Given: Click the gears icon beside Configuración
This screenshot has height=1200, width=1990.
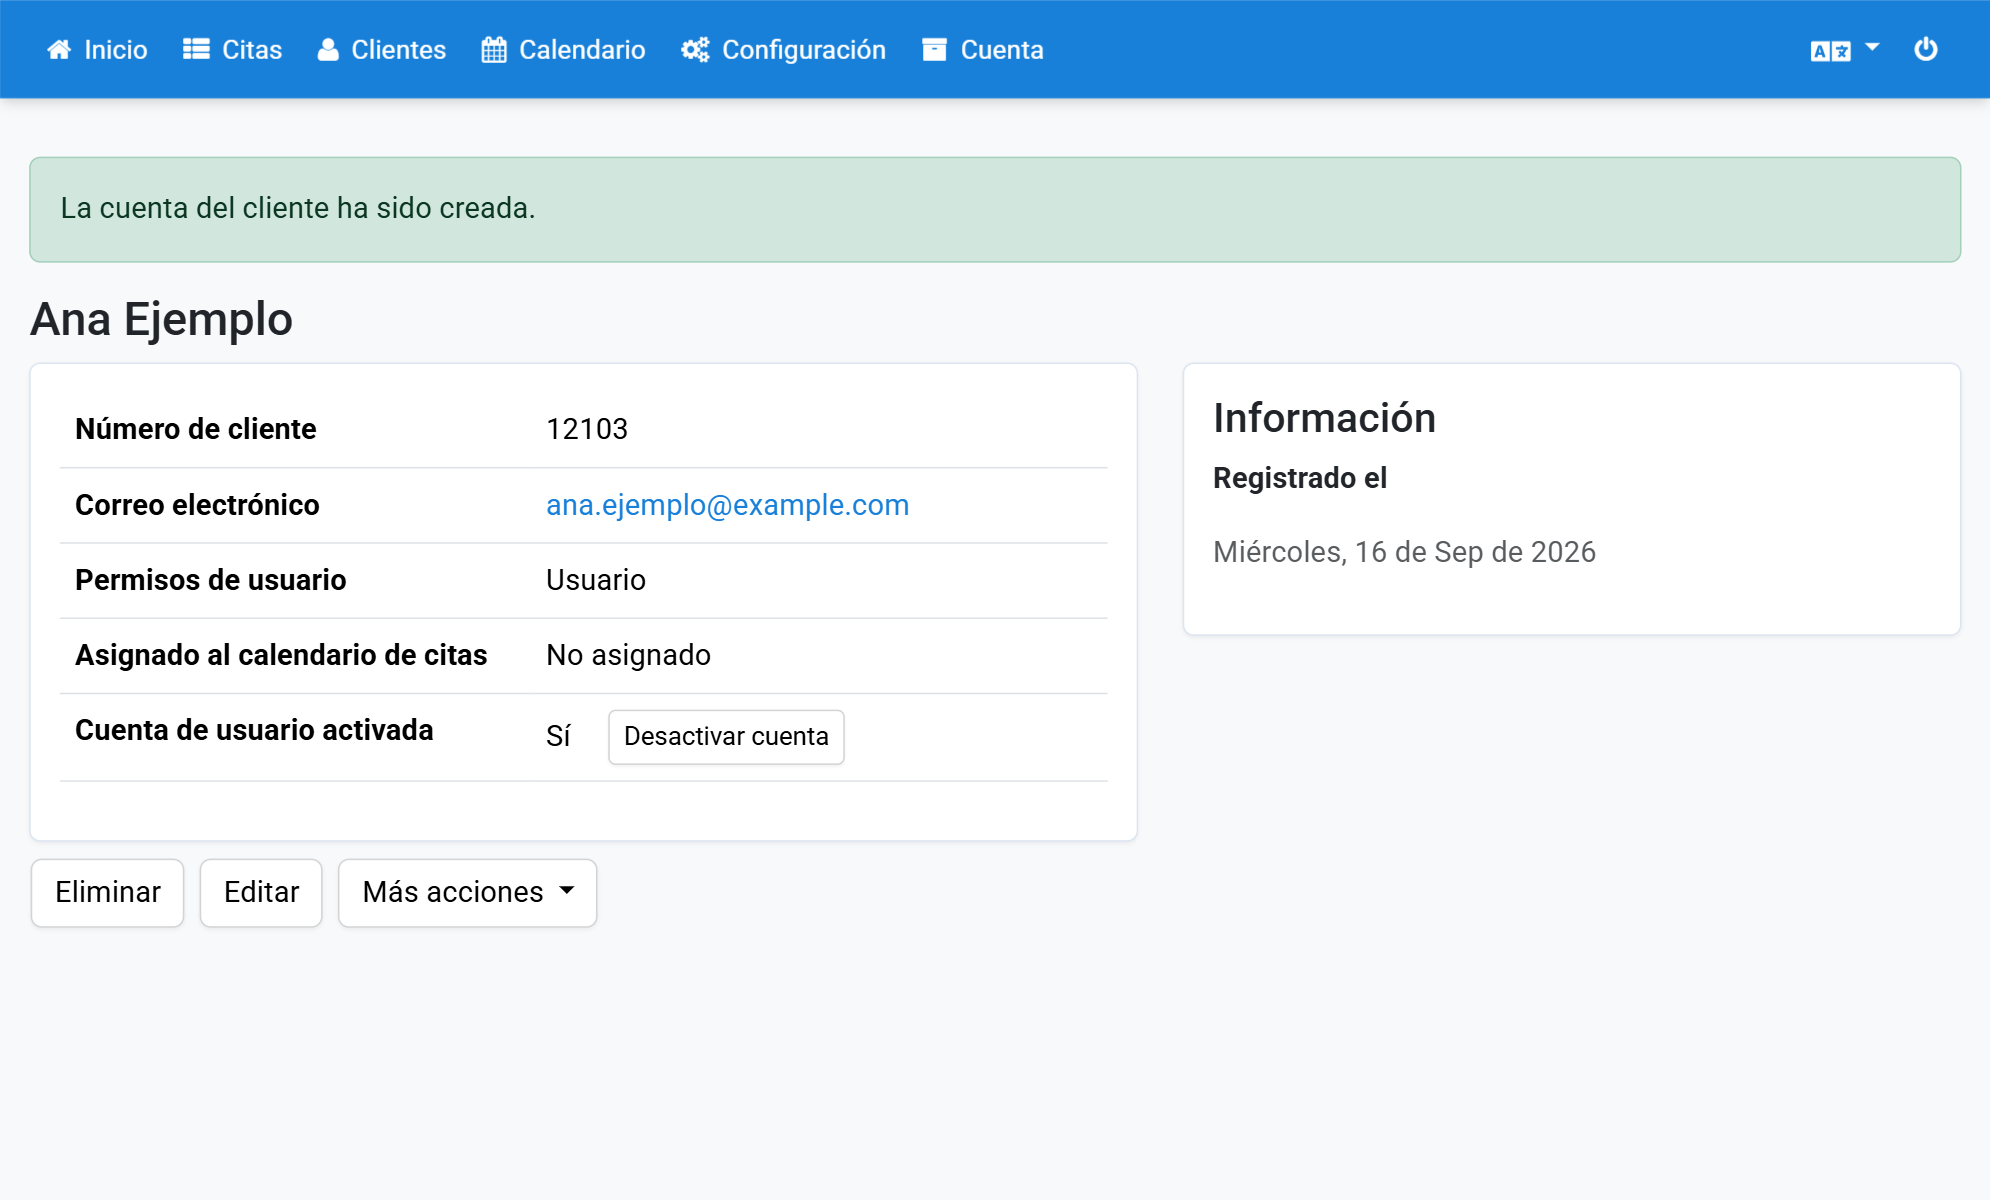Looking at the screenshot, I should pos(695,50).
